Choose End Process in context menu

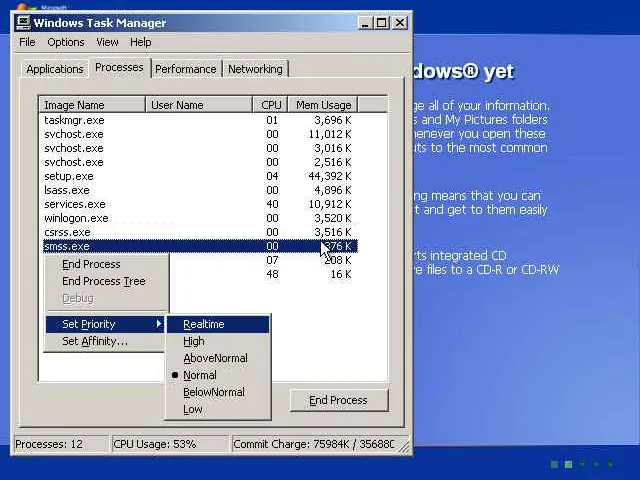pos(106,264)
